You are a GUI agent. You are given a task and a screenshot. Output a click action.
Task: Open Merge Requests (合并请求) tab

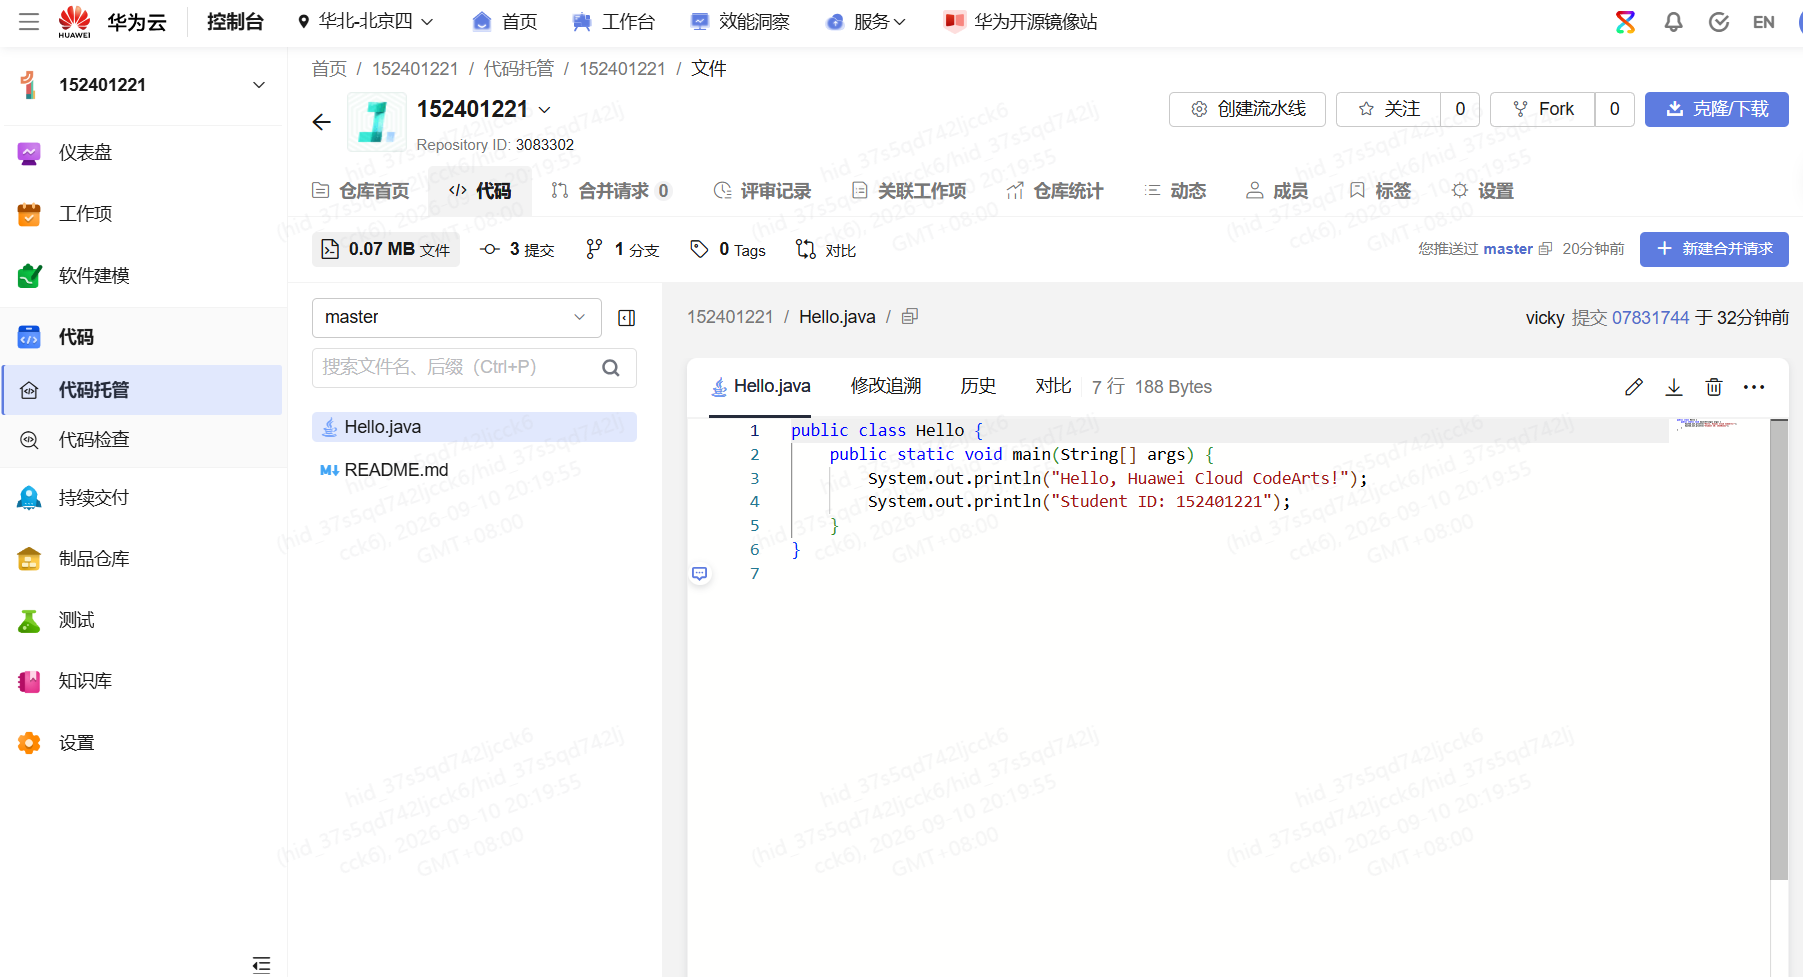(611, 191)
